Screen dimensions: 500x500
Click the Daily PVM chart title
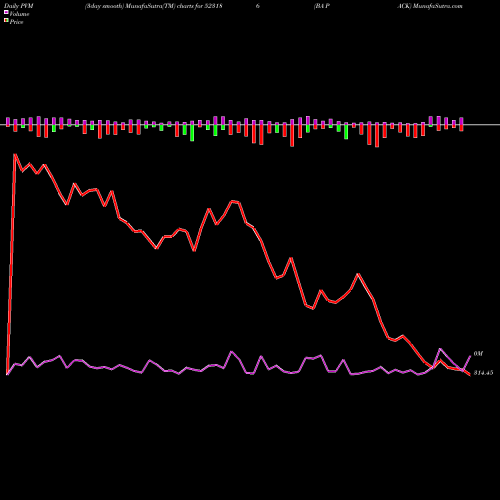[x=19, y=6]
